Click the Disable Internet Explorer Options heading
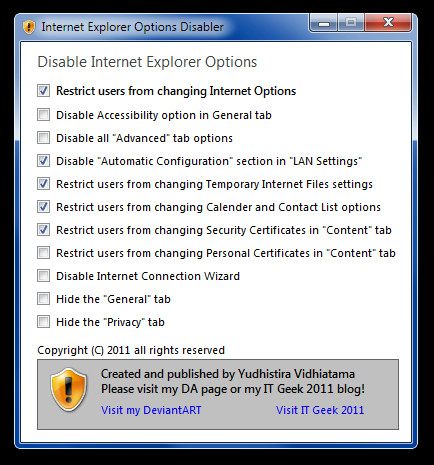This screenshot has width=434, height=465. (x=147, y=62)
